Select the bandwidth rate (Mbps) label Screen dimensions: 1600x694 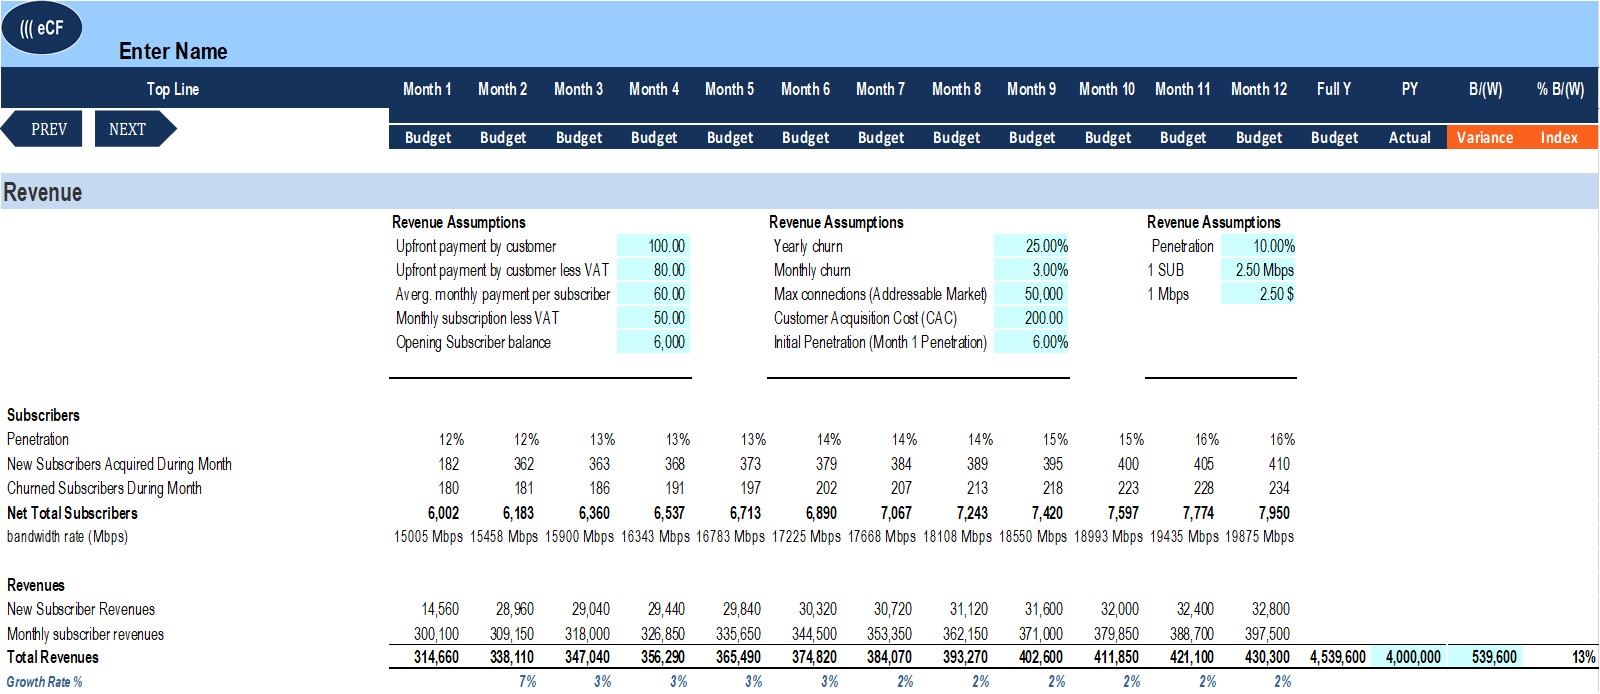[67, 537]
